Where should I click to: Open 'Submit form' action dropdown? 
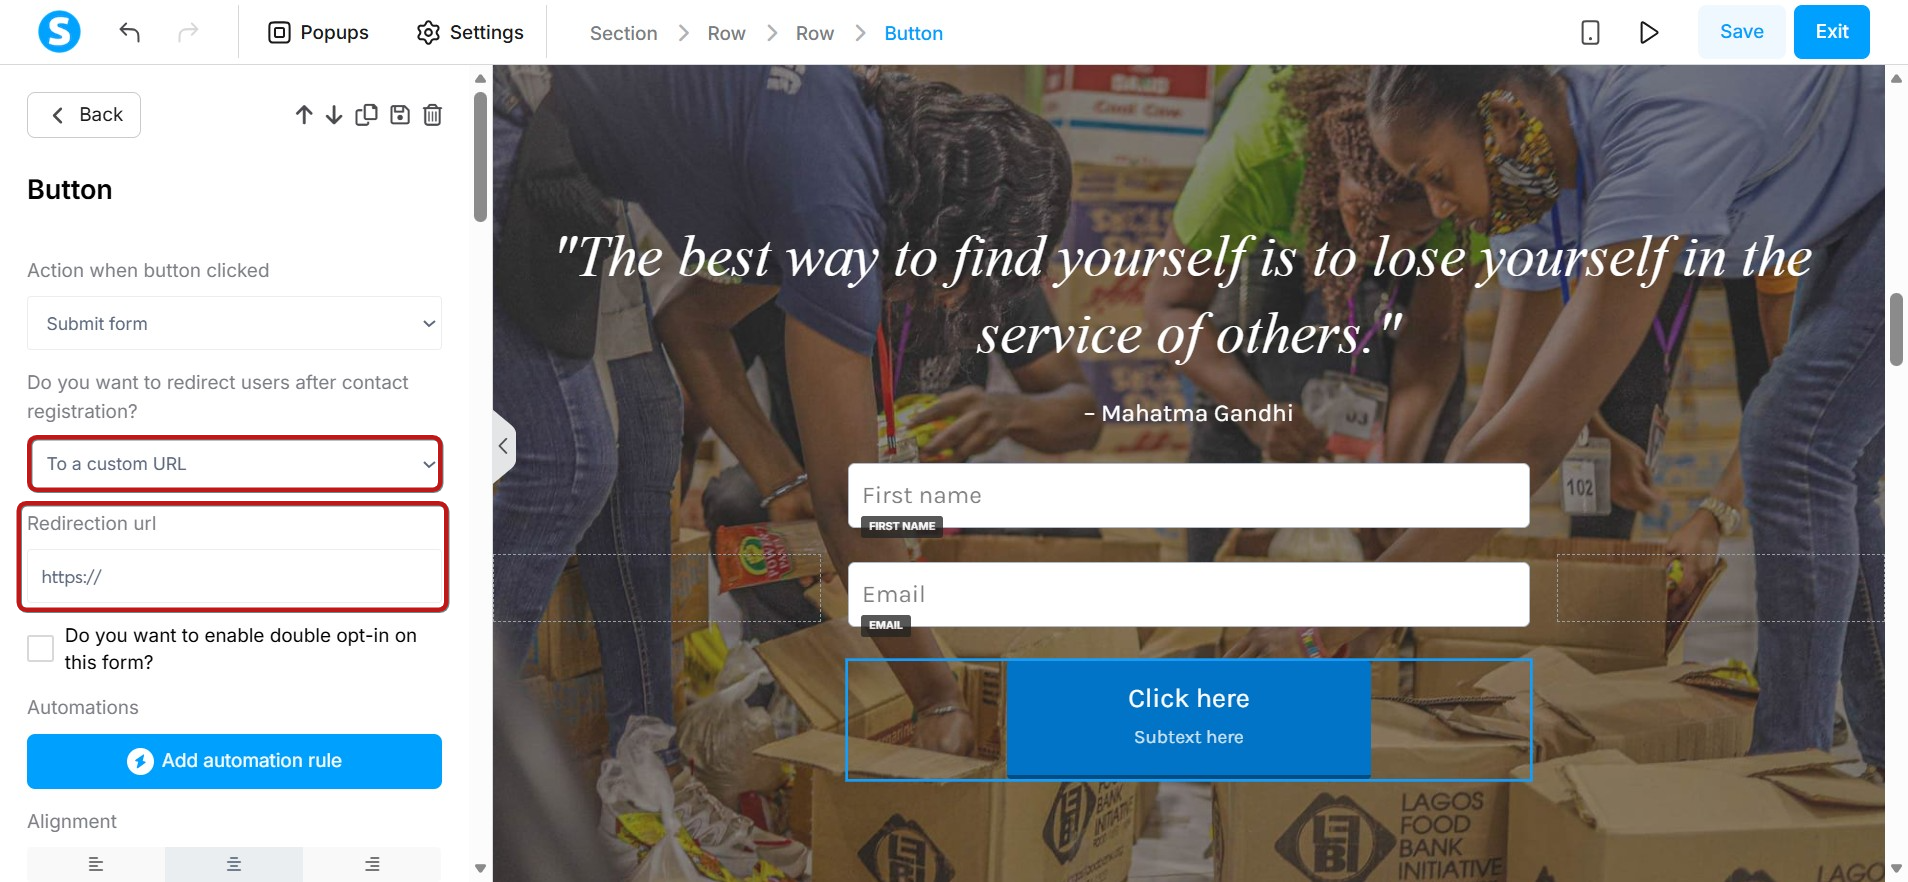point(234,323)
